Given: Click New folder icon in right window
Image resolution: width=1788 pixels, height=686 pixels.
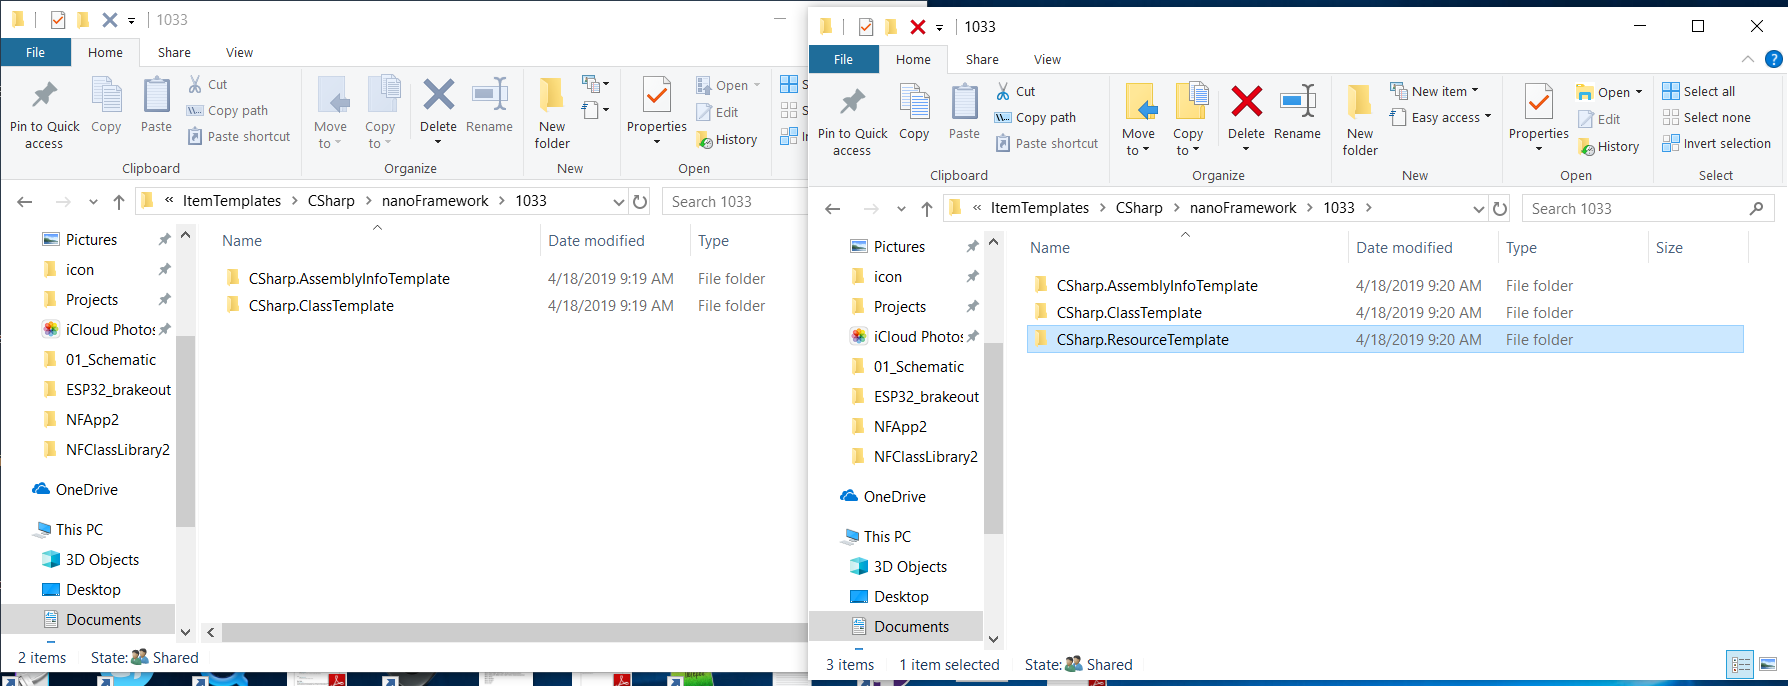Looking at the screenshot, I should coord(1360,103).
